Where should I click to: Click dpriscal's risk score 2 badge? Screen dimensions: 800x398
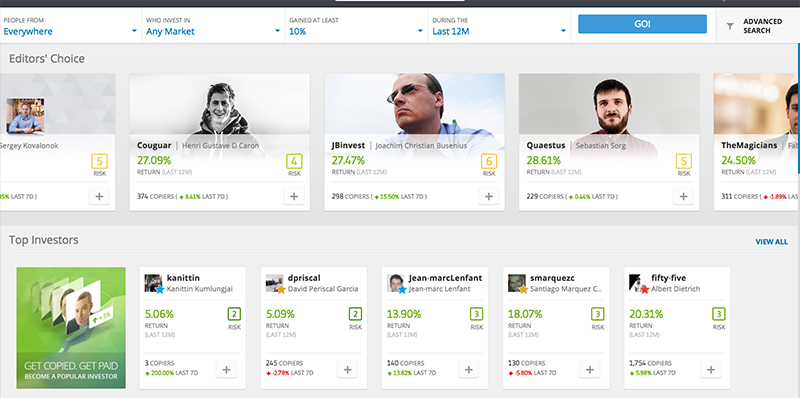point(356,314)
